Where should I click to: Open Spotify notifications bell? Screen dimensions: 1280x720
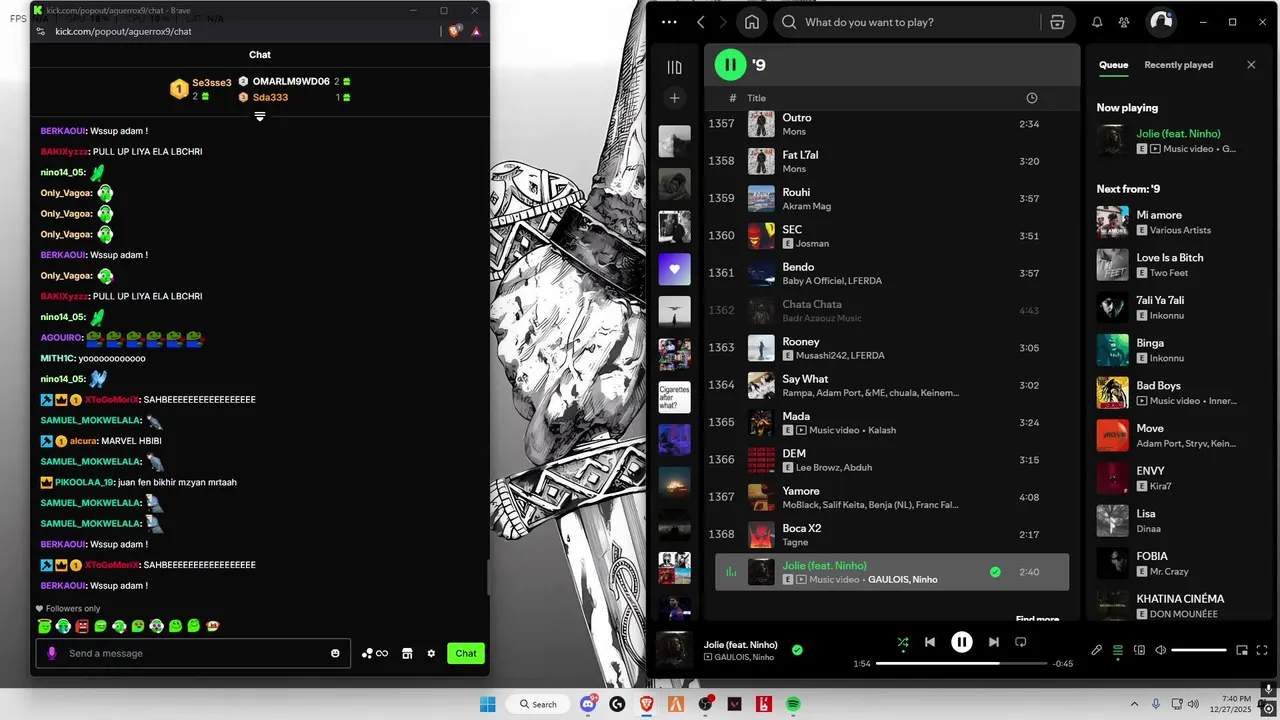tap(1097, 22)
